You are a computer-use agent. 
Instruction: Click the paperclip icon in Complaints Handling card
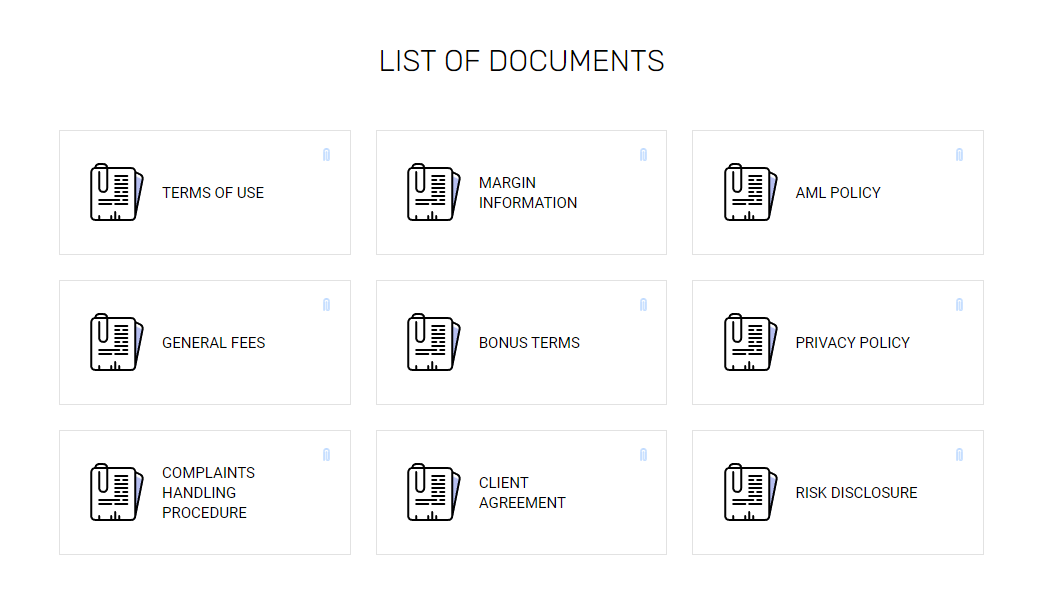click(327, 454)
